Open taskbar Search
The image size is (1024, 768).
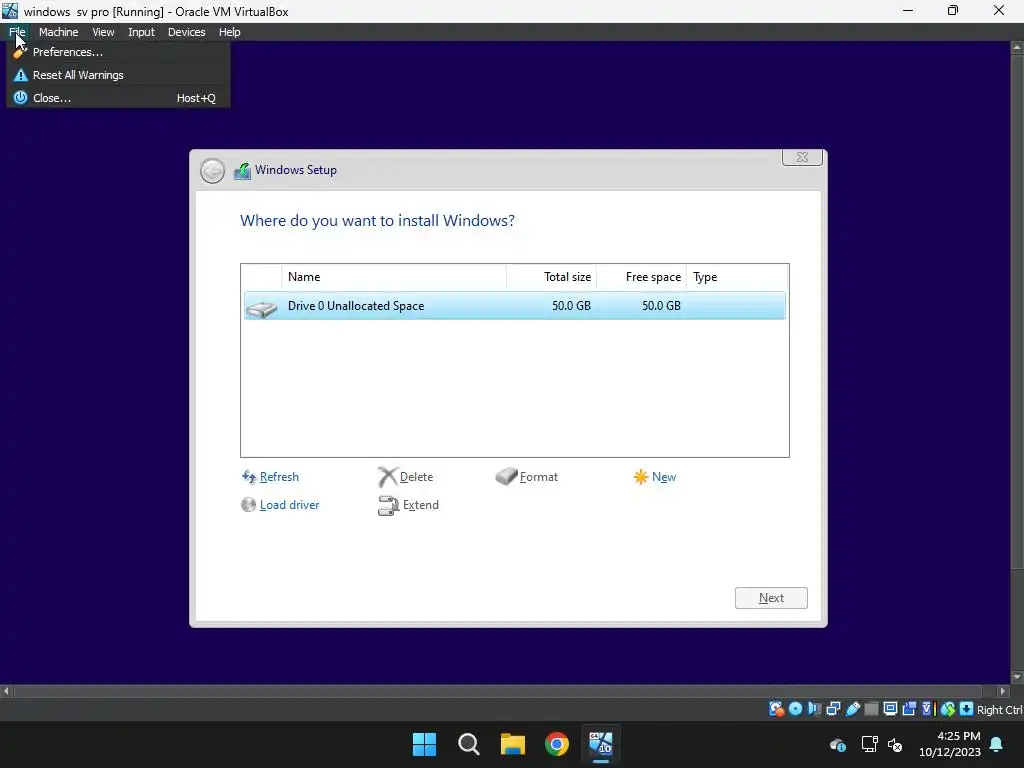(x=469, y=744)
